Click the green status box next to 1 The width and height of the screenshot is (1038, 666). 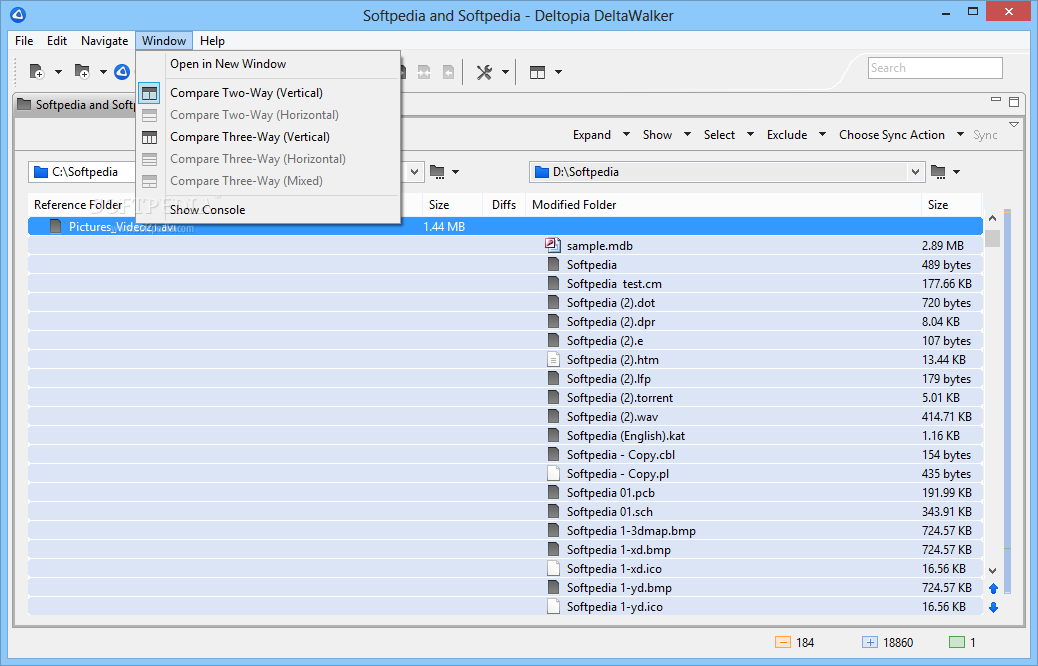957,642
